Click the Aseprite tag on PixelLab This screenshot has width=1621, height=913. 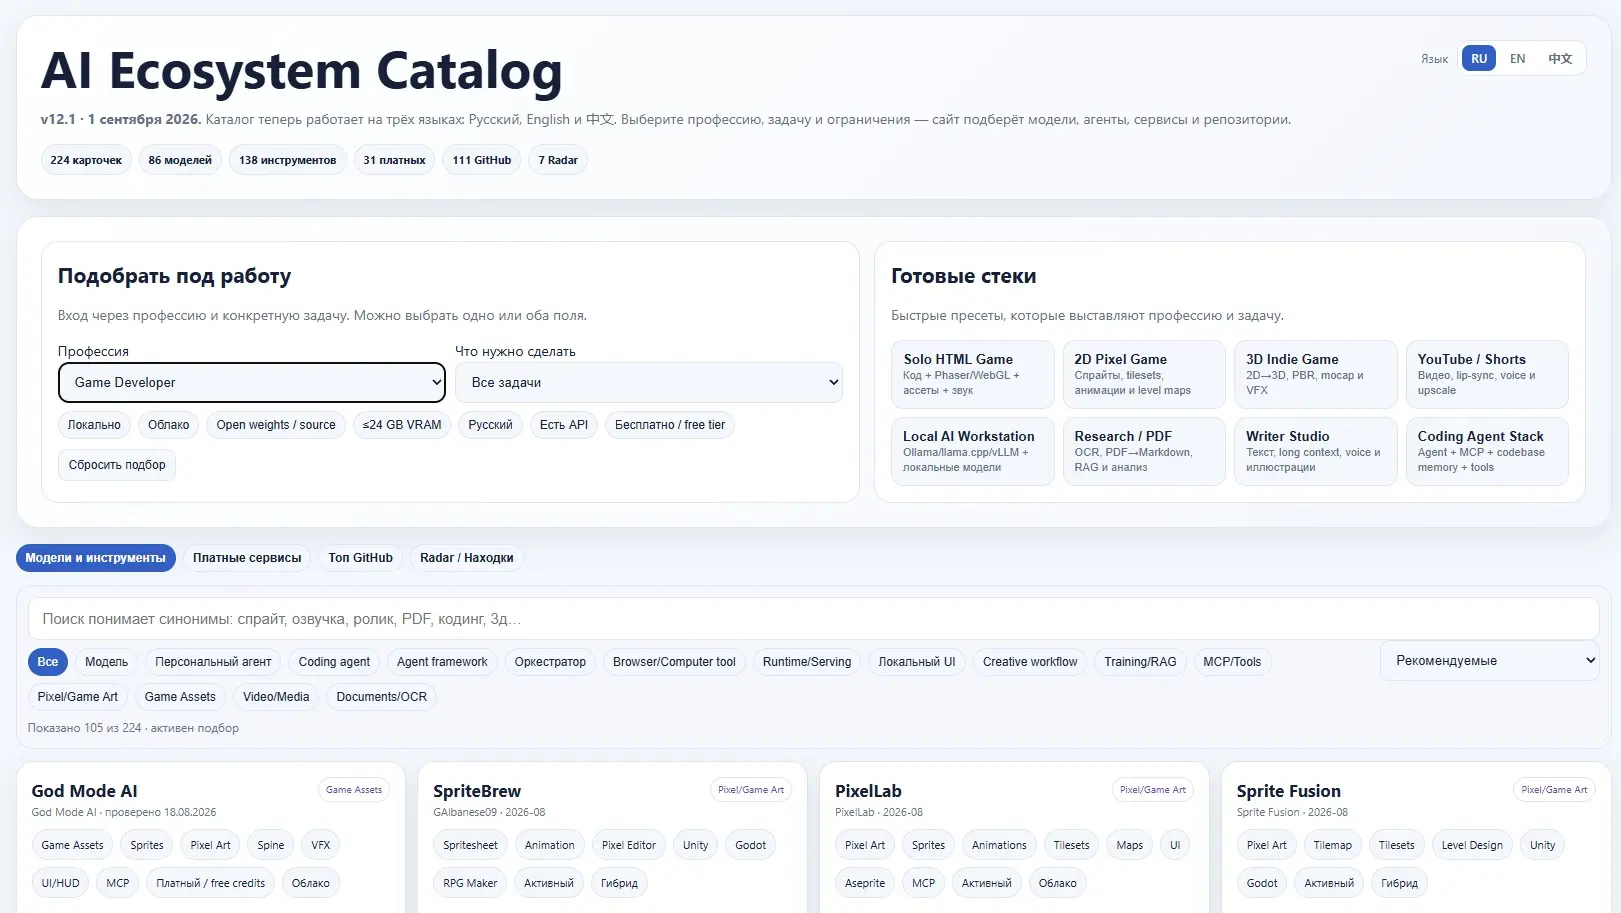coord(865,883)
